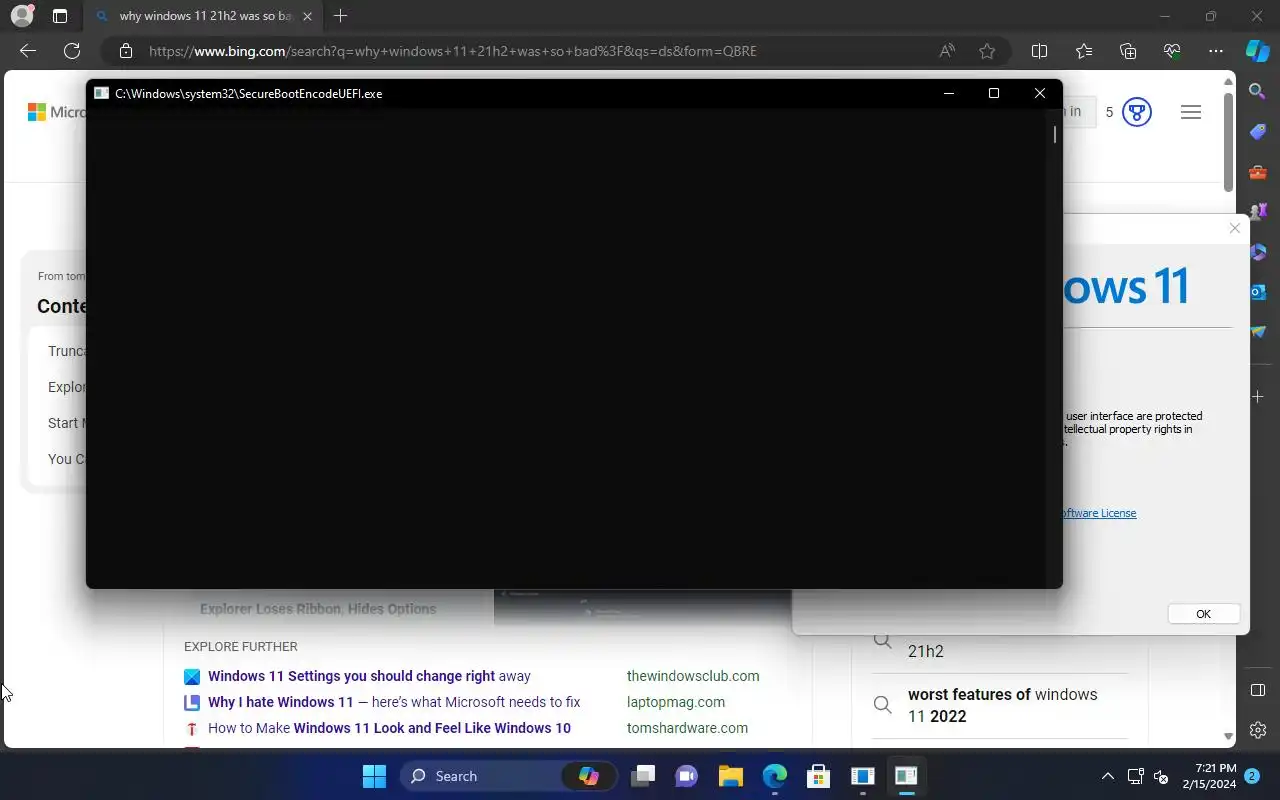Viewport: 1280px width, 800px height.
Task: Open Edge Settings and more ellipsis
Action: pyautogui.click(x=1216, y=51)
